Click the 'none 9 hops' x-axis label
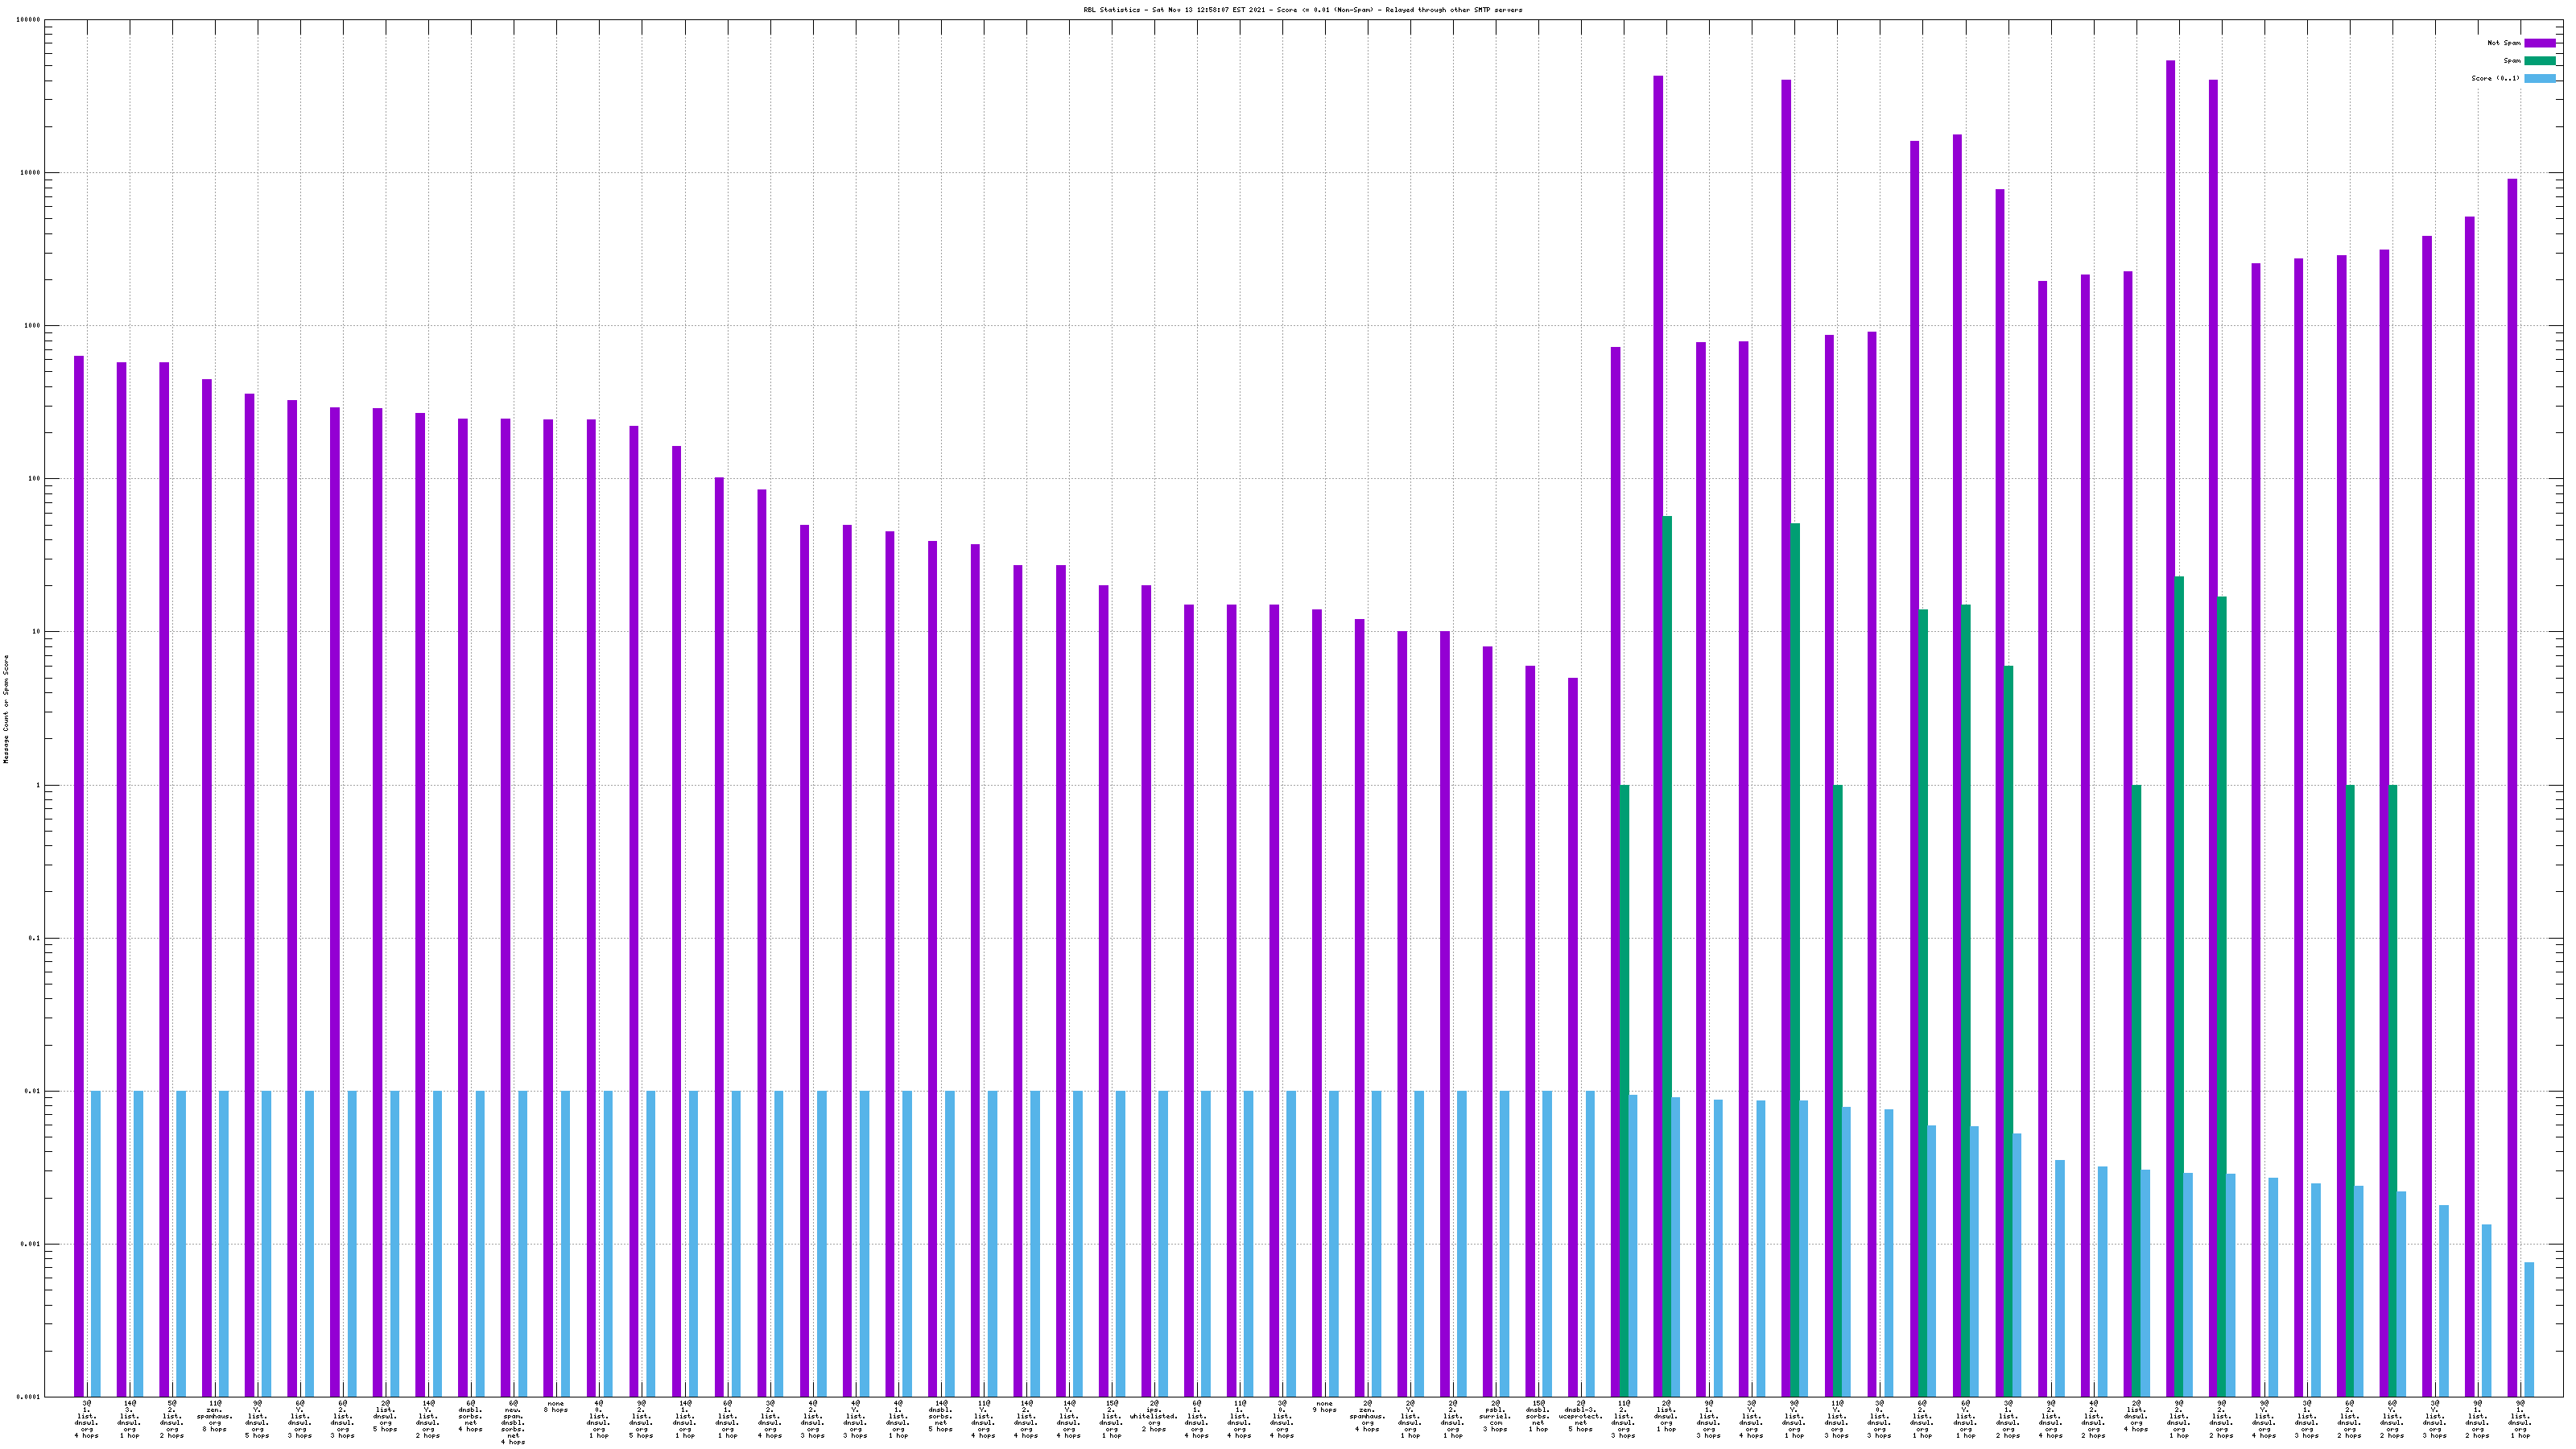This screenshot has width=2576, height=1449. (x=1324, y=1407)
